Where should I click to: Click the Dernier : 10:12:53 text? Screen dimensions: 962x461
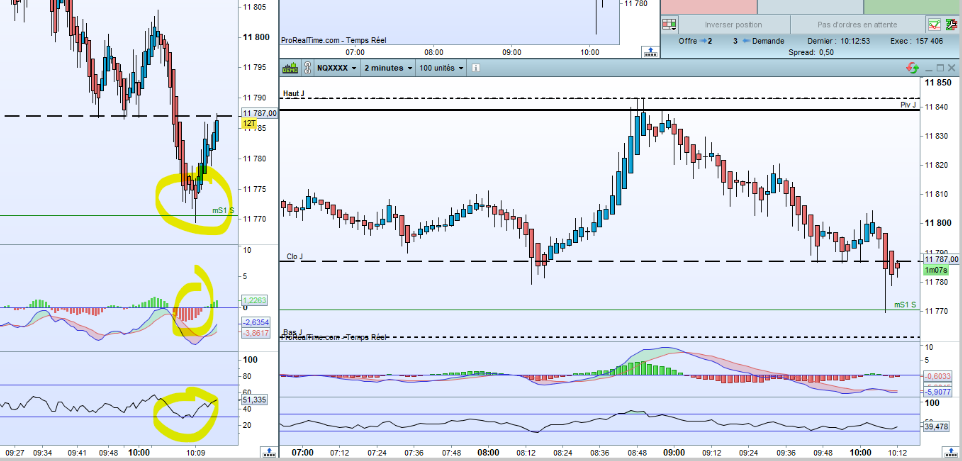pos(837,41)
